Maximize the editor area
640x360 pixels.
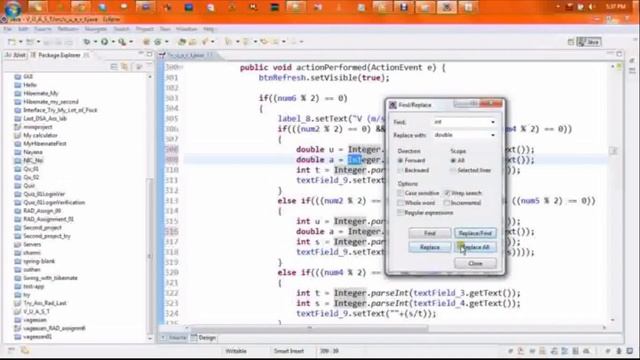click(x=619, y=53)
